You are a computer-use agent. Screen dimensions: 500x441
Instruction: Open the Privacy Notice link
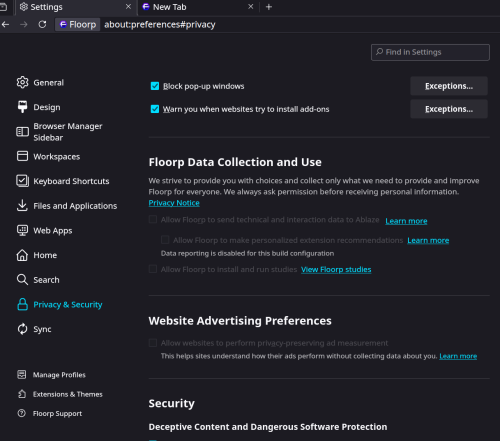click(x=174, y=203)
